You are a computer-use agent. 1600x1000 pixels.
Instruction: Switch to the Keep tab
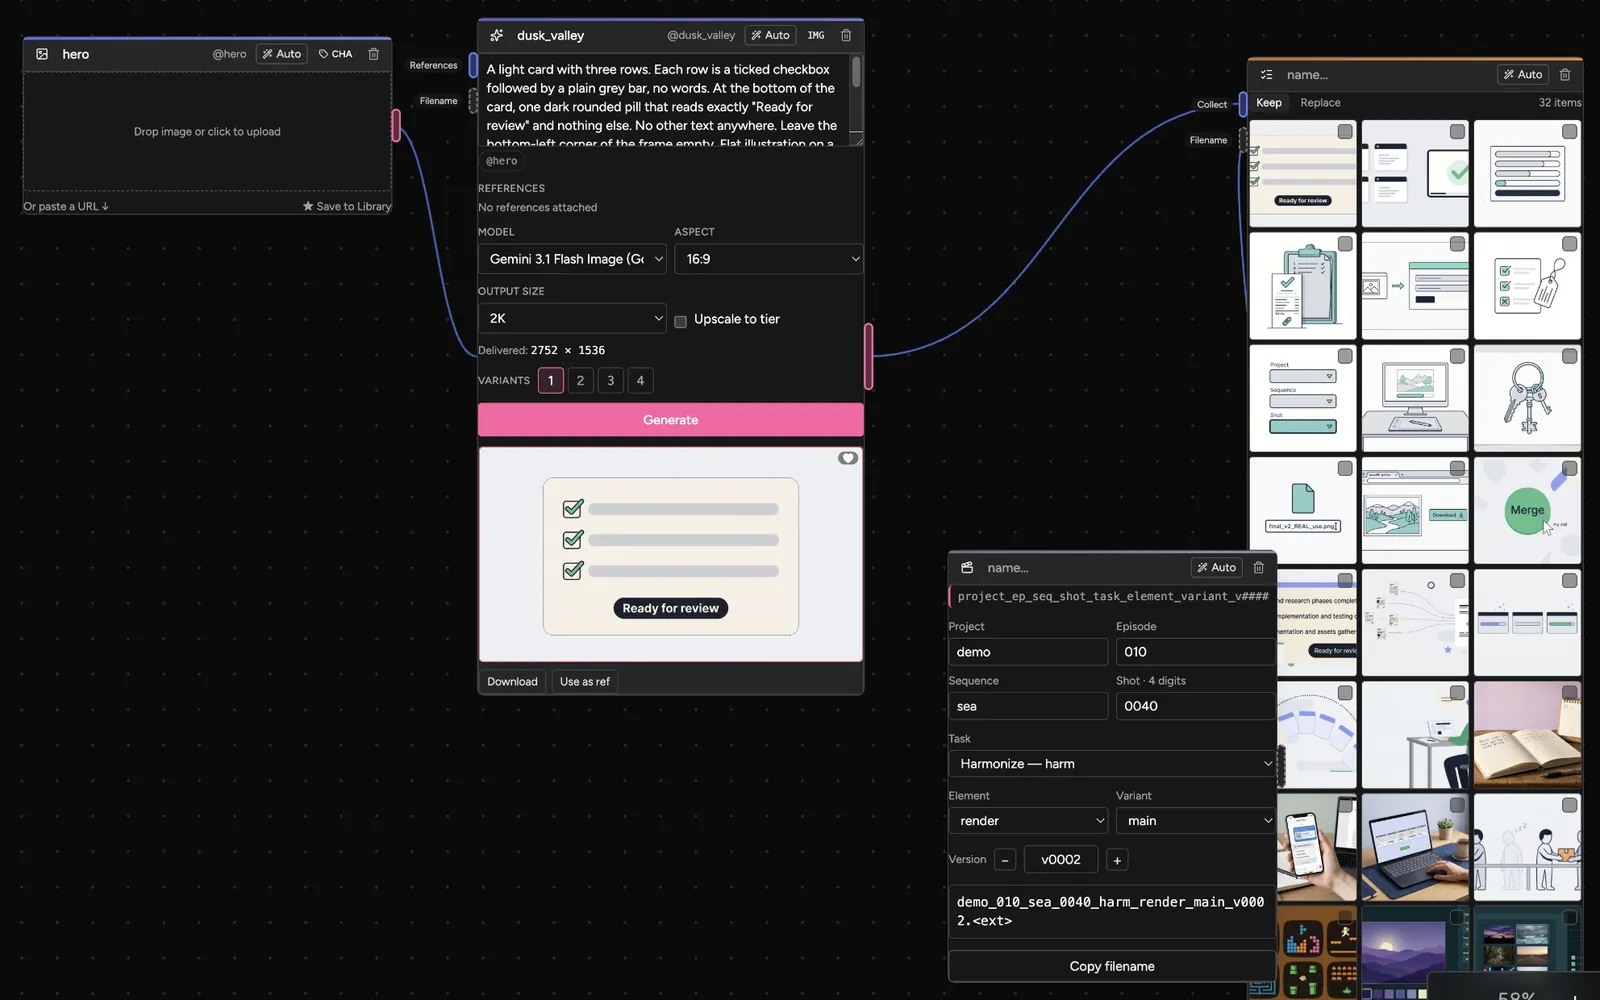(x=1269, y=103)
